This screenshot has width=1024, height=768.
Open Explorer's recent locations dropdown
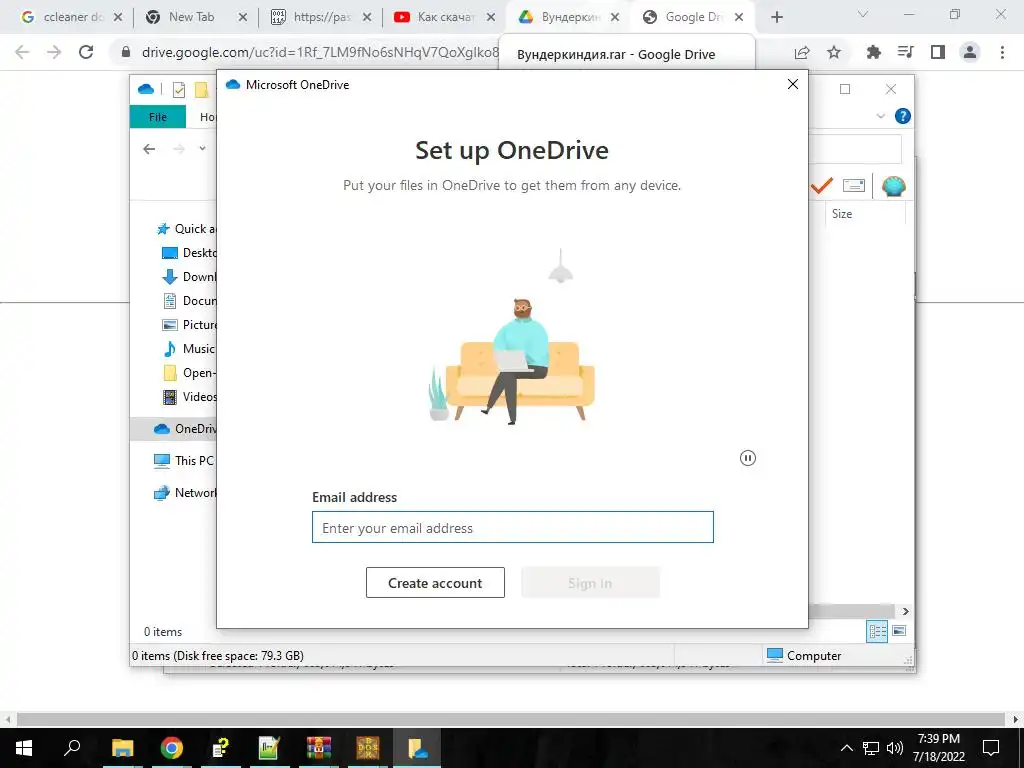pos(202,149)
